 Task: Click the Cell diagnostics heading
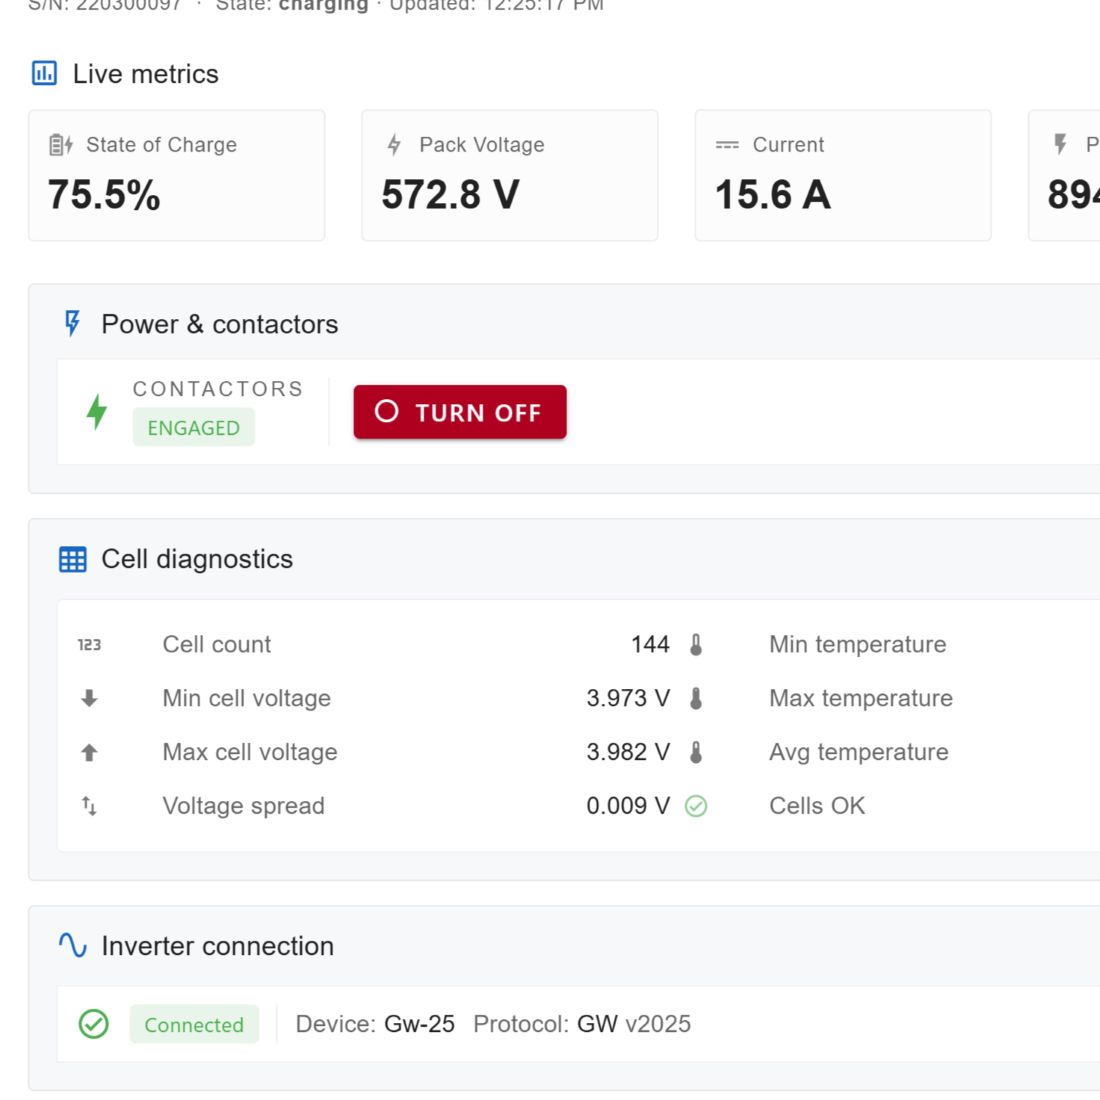(x=197, y=559)
